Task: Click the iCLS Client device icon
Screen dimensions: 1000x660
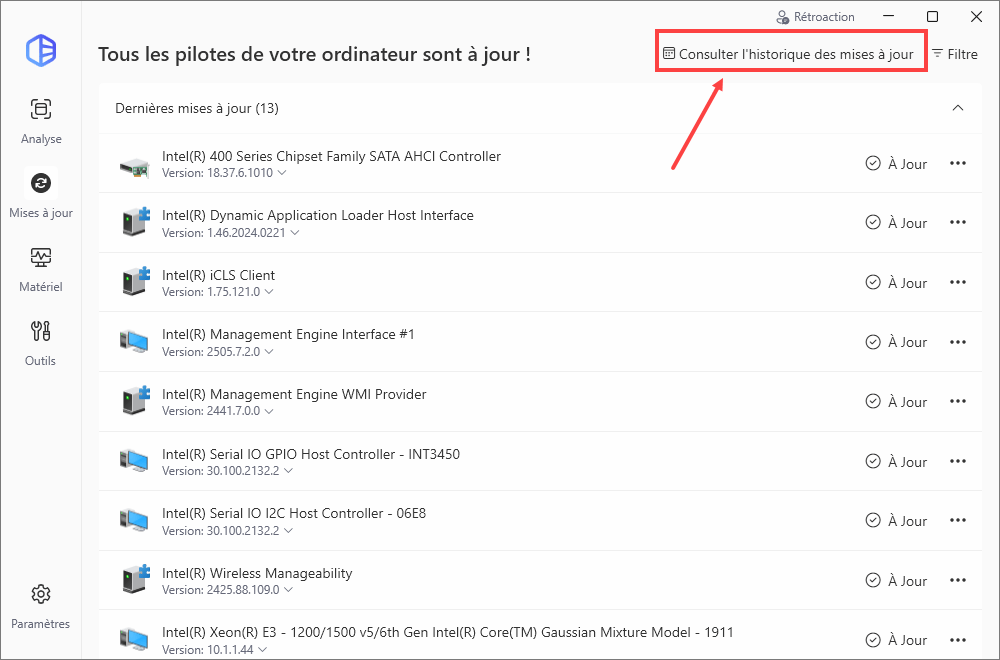Action: [x=135, y=282]
